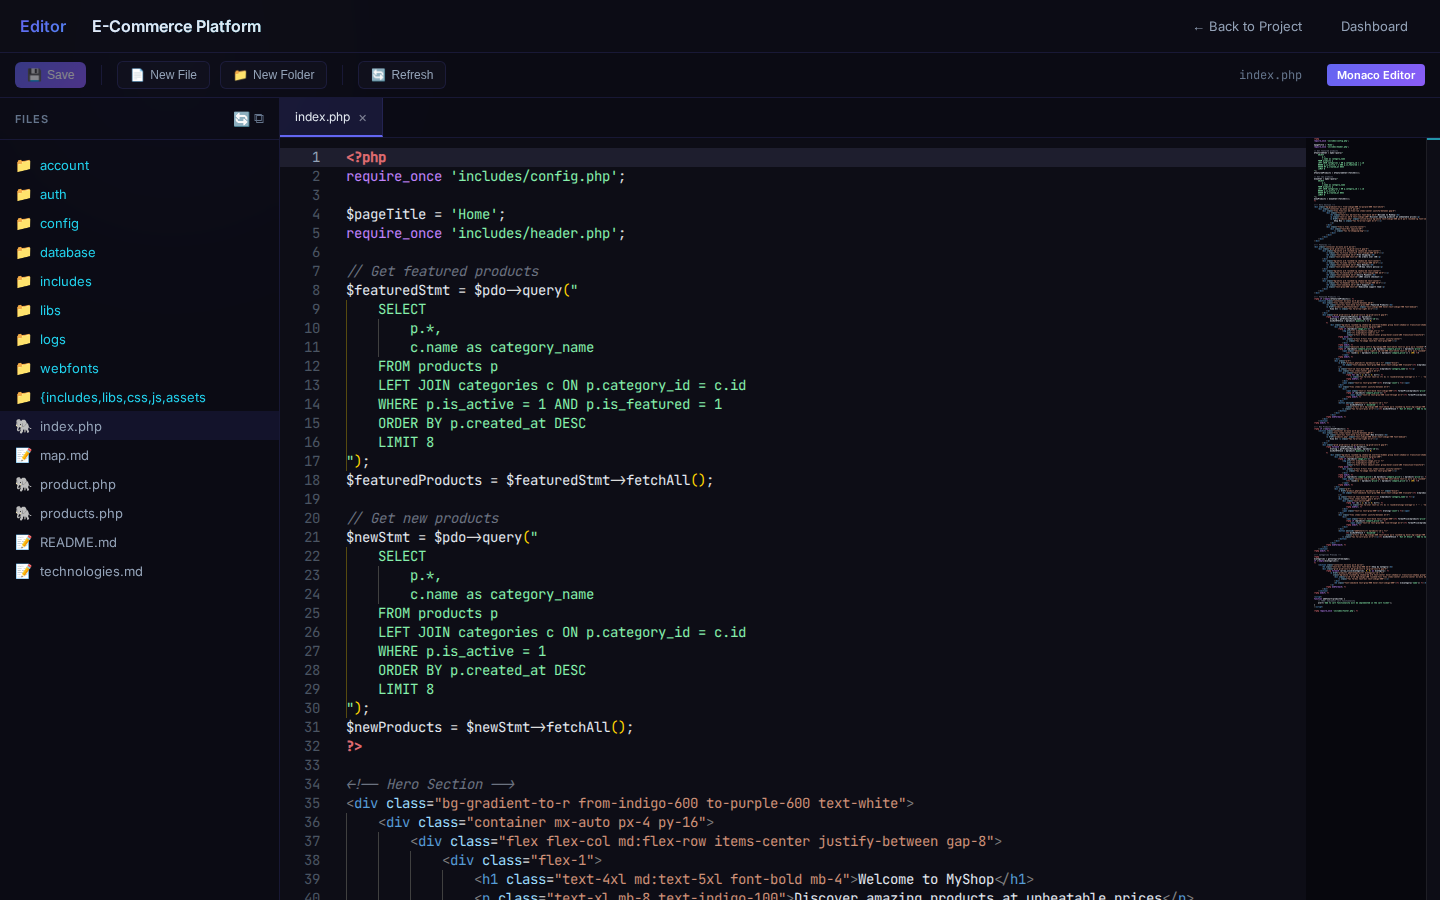Screen dimensions: 1440x900
Task: Click the Refresh toolbar icon
Action: 378,74
